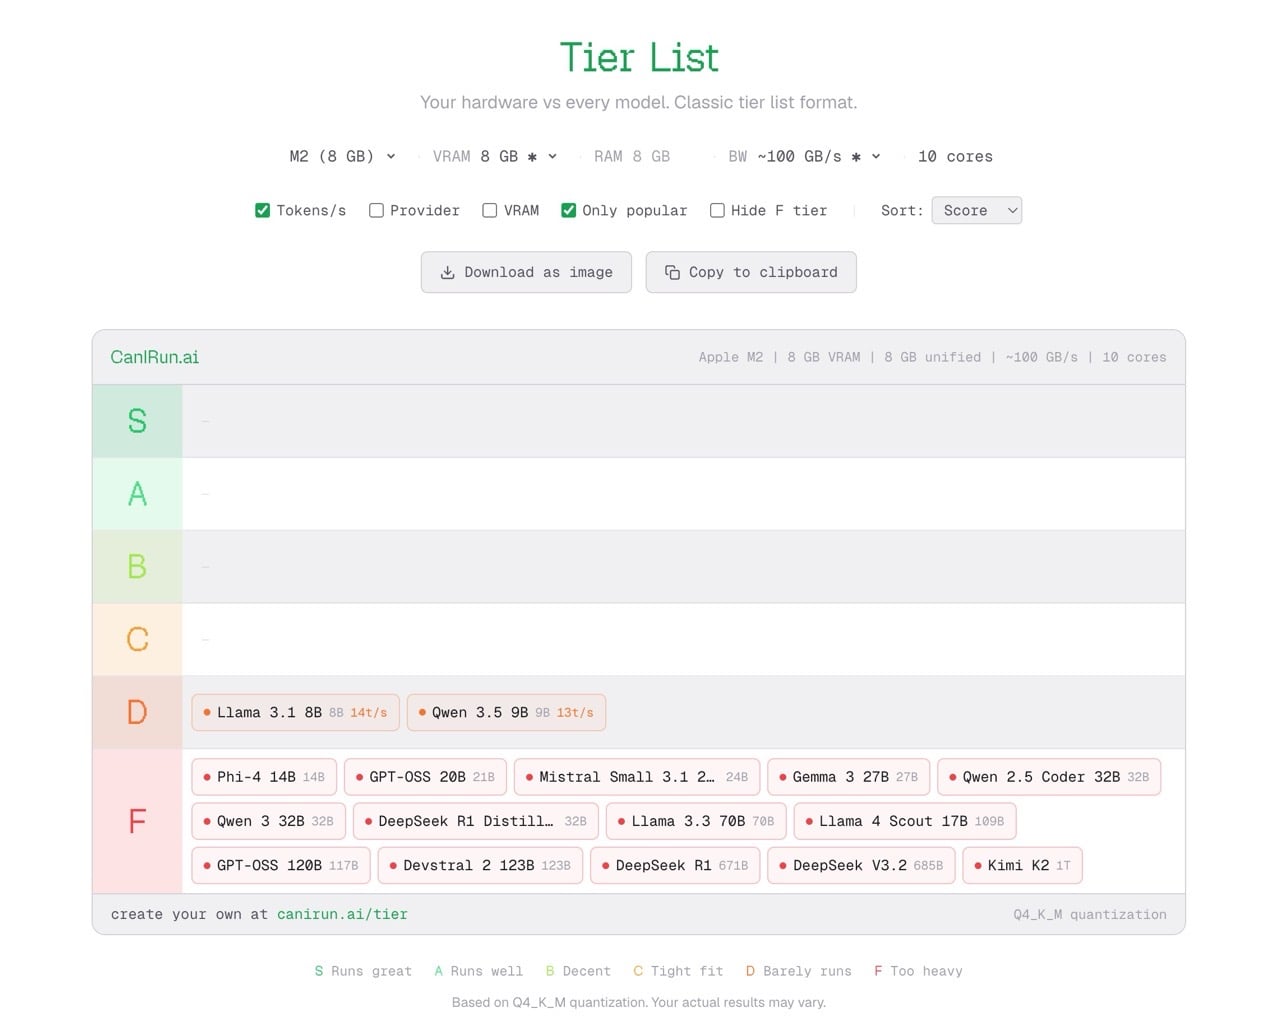Select the Qwen 3.5 9B model chip
Viewport: 1280px width, 1020px height.
pos(506,713)
